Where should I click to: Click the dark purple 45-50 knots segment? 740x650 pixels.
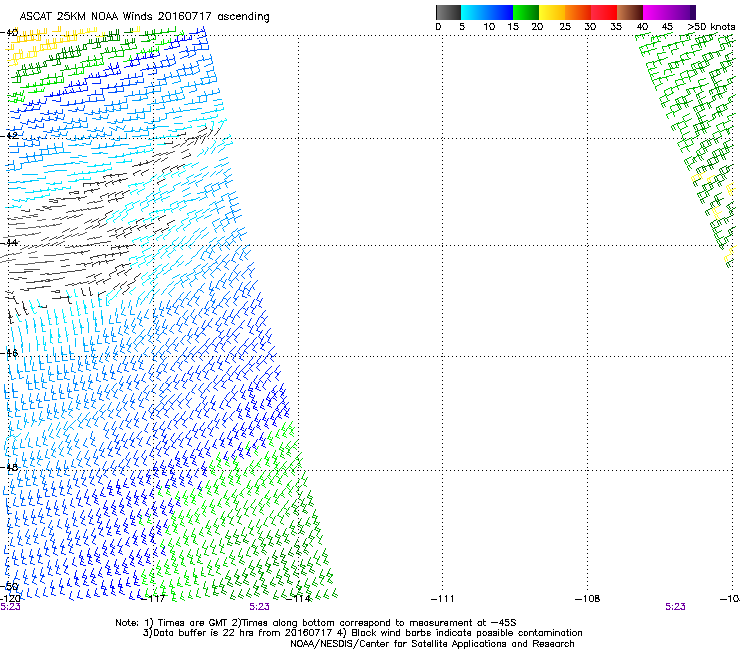682,12
